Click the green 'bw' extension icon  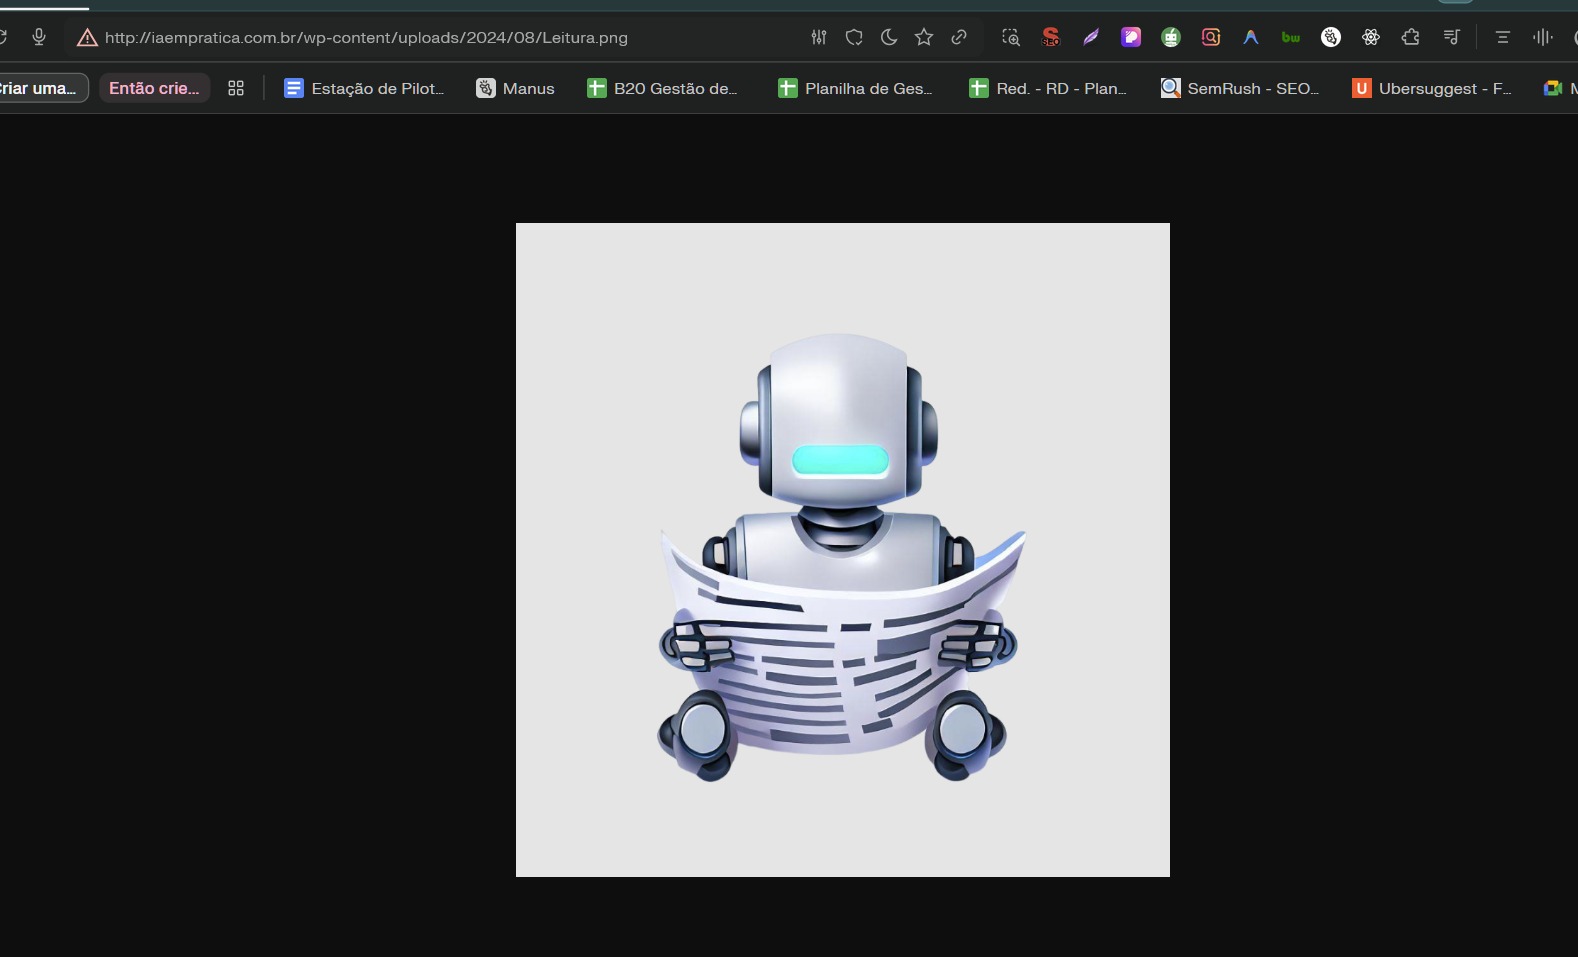(x=1291, y=37)
